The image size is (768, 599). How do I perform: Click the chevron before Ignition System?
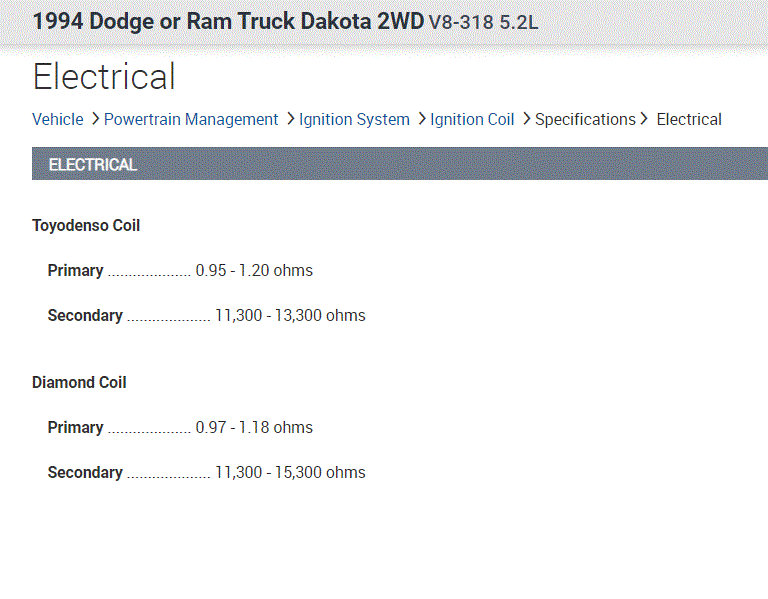click(290, 119)
